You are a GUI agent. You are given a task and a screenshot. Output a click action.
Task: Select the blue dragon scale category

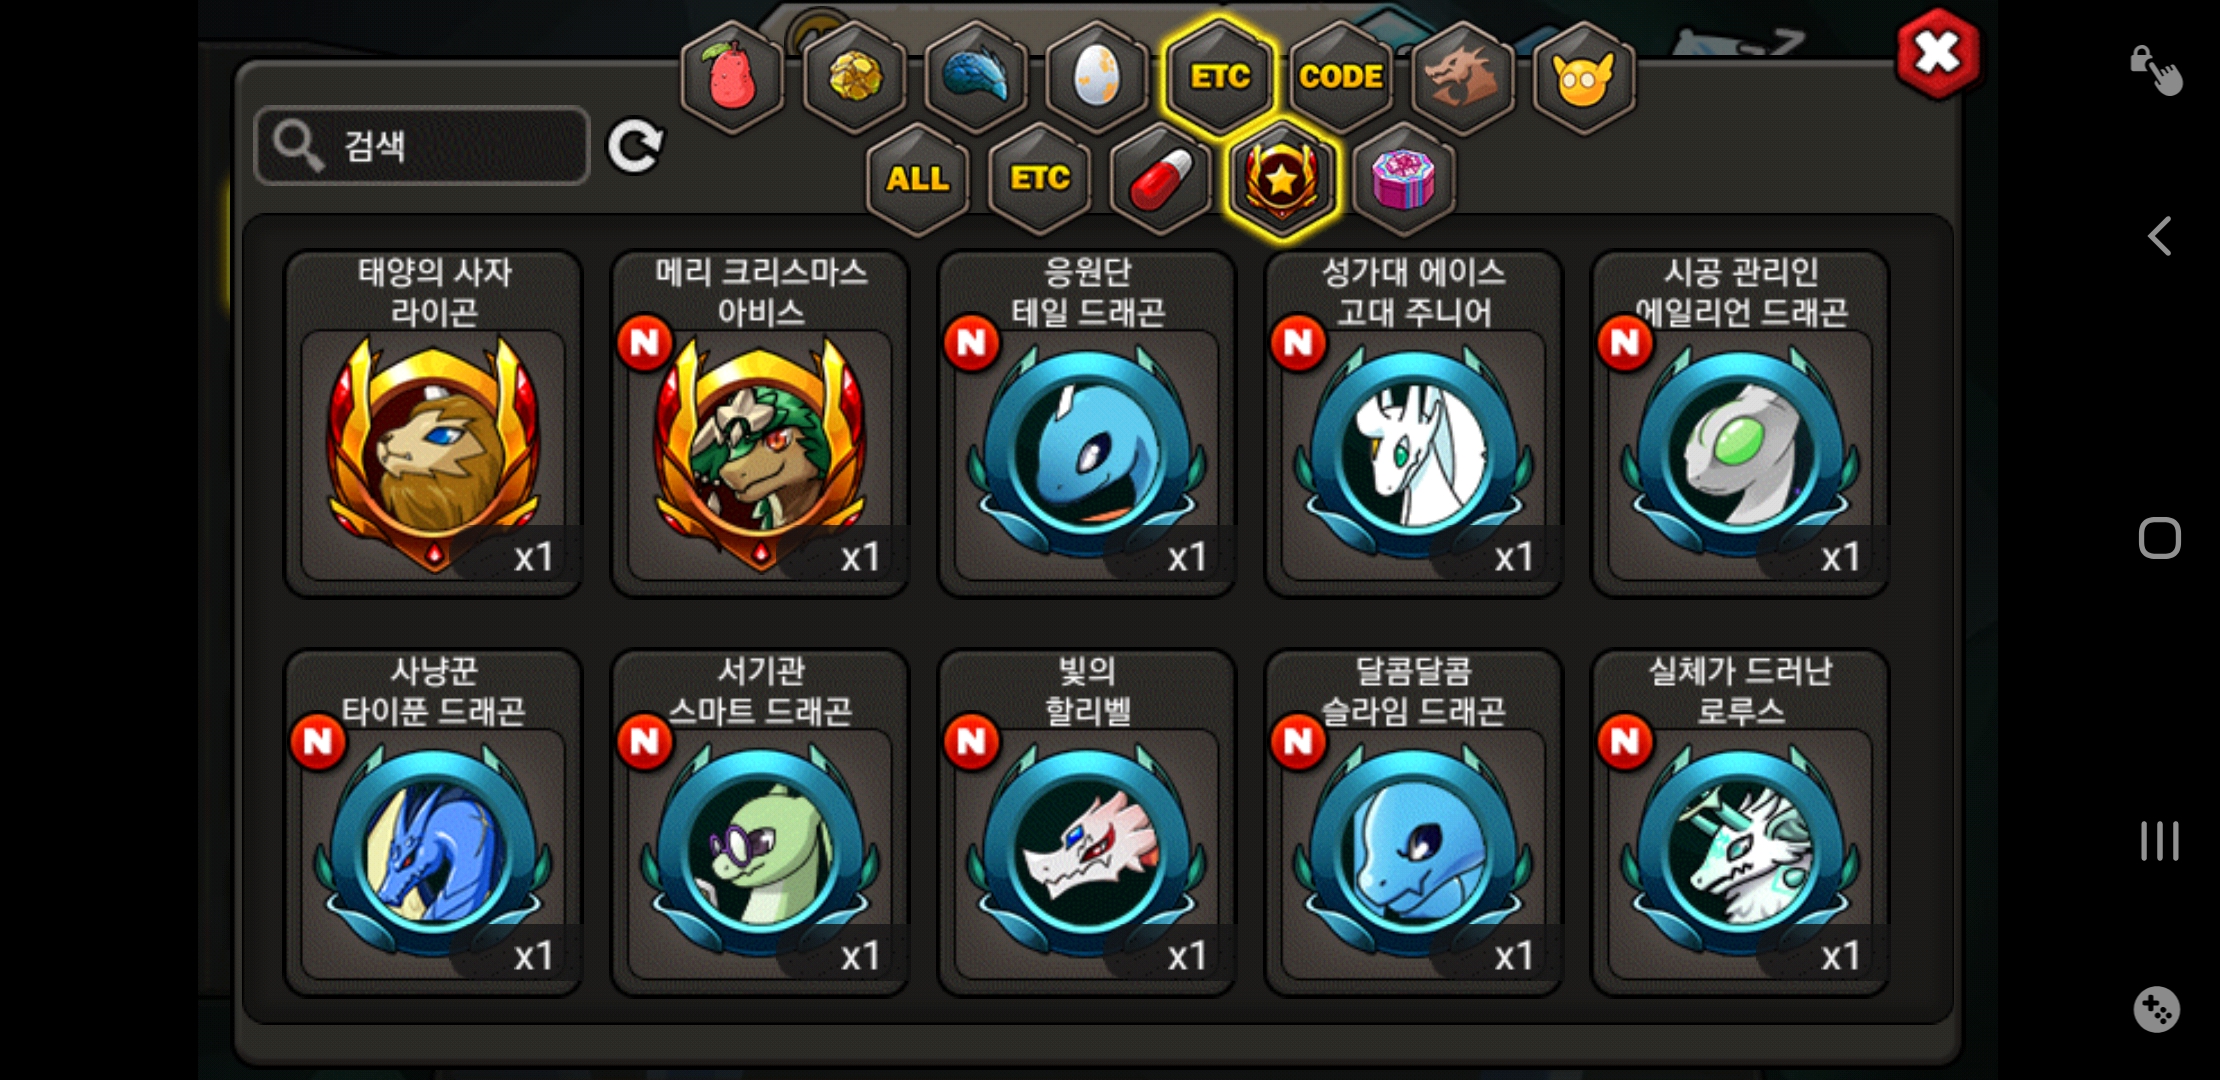(x=976, y=77)
